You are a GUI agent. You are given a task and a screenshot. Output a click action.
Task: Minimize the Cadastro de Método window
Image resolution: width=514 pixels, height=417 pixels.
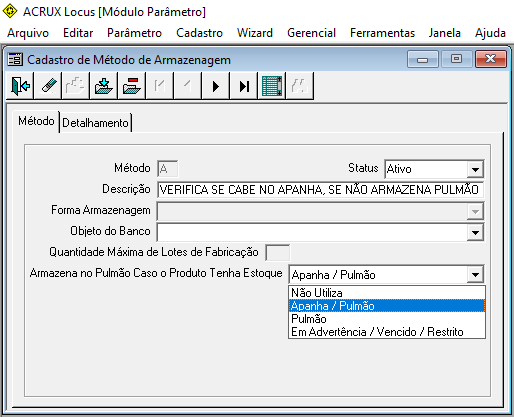[x=423, y=59]
